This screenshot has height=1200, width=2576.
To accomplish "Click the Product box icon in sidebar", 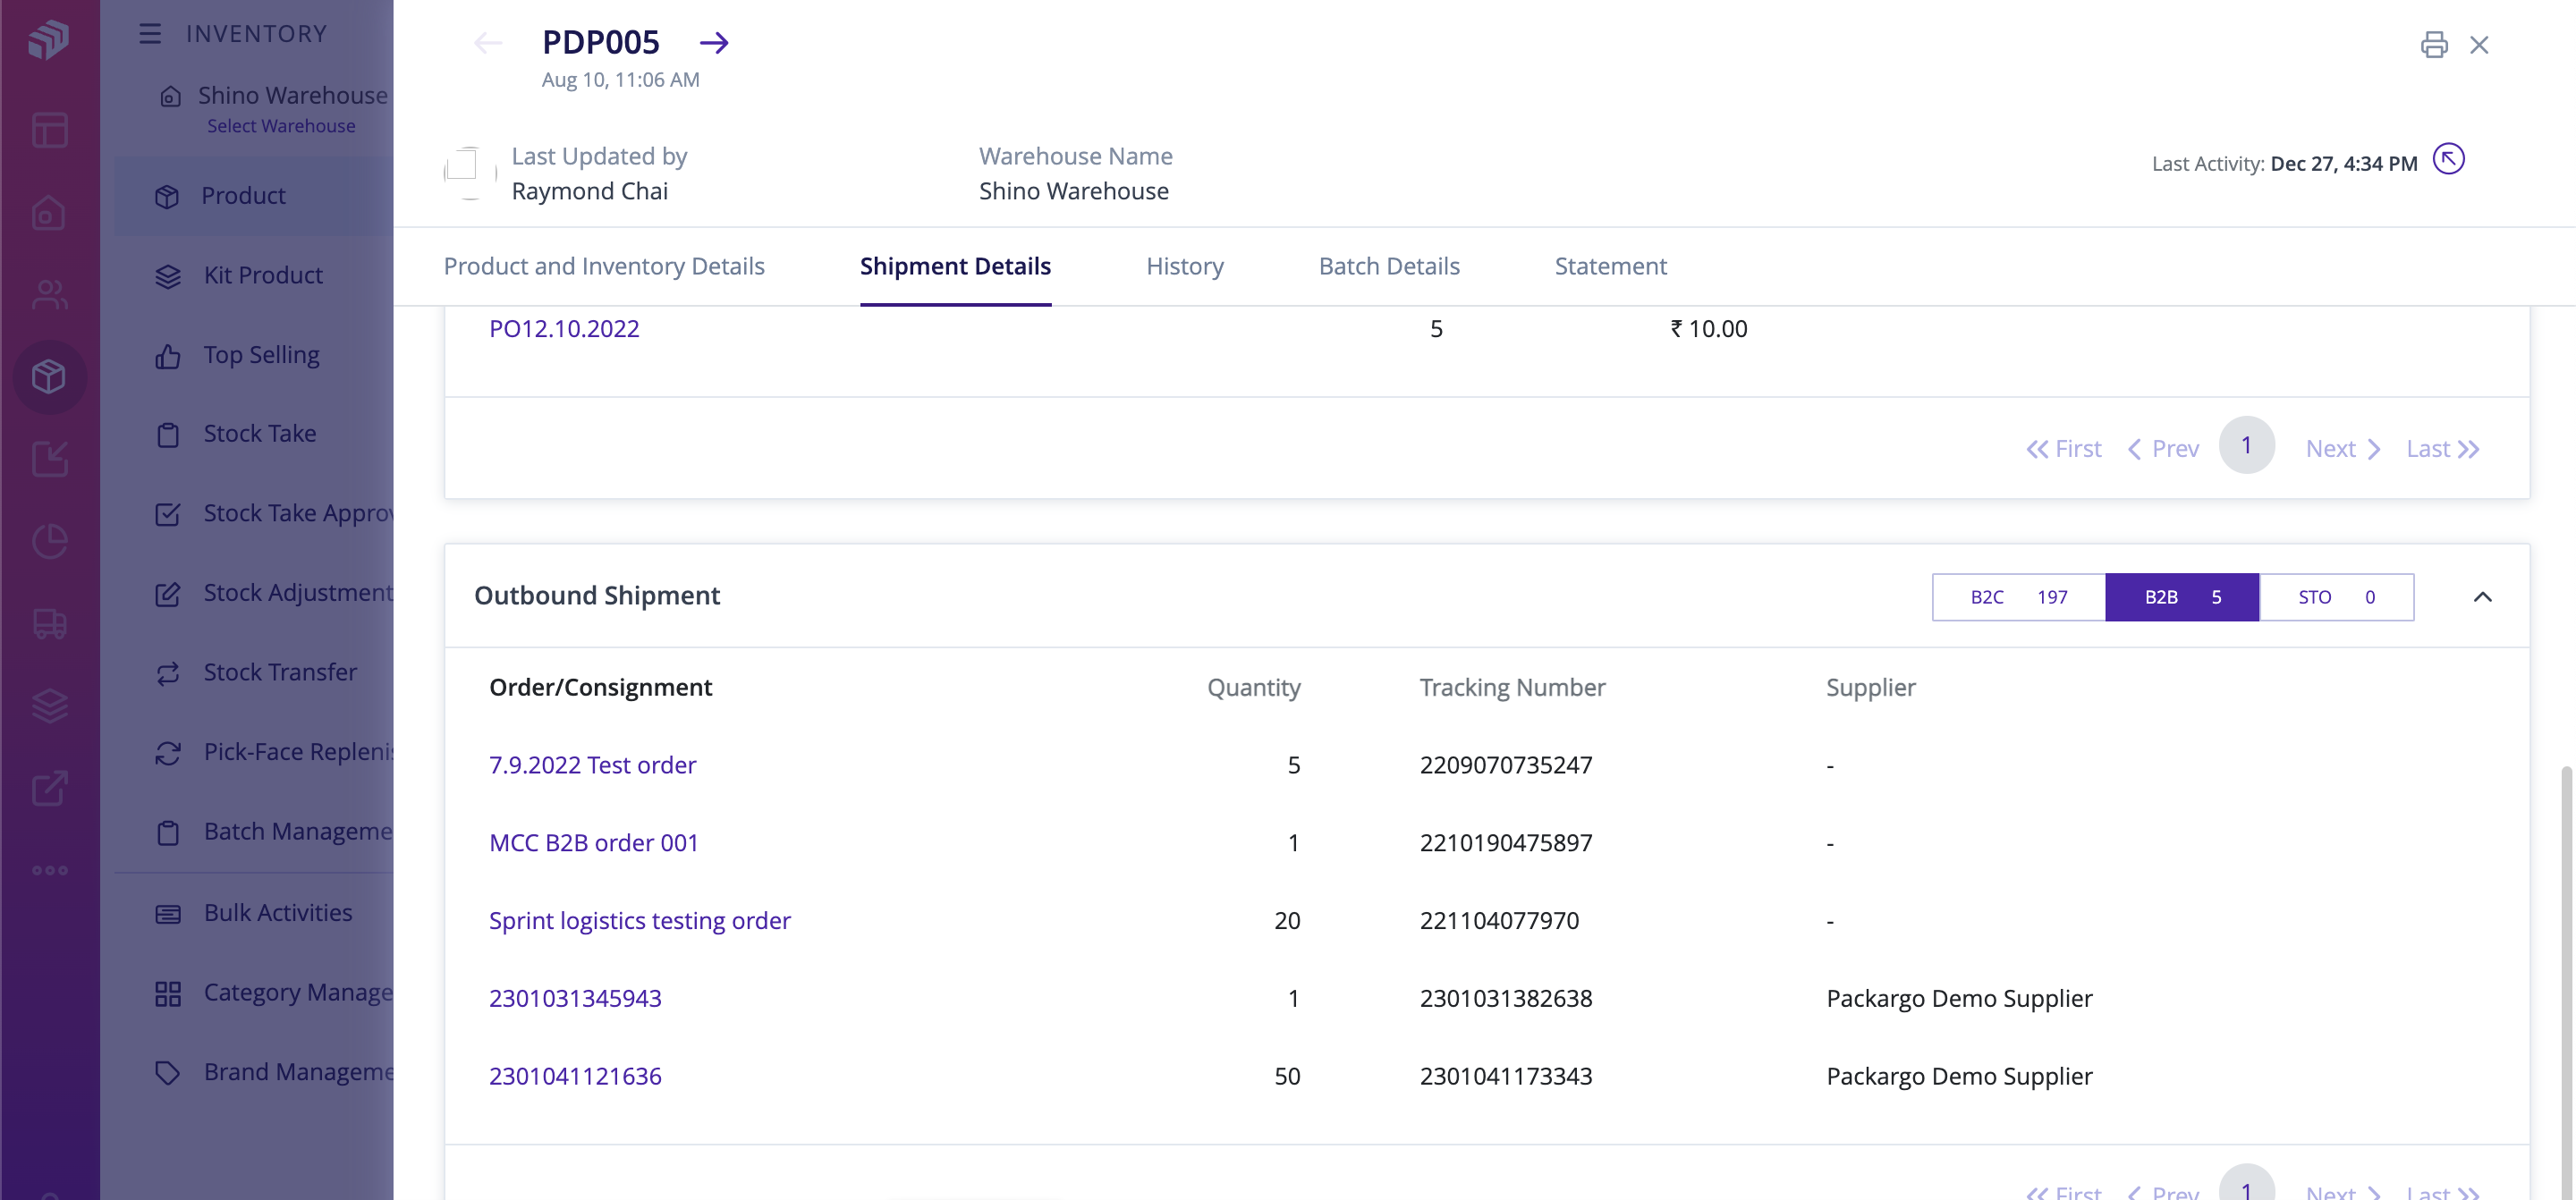I will point(167,196).
